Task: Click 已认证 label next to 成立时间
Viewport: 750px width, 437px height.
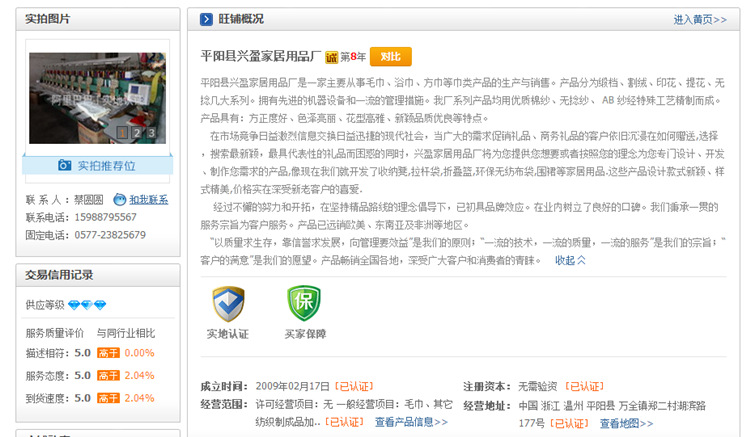Action: [x=354, y=386]
